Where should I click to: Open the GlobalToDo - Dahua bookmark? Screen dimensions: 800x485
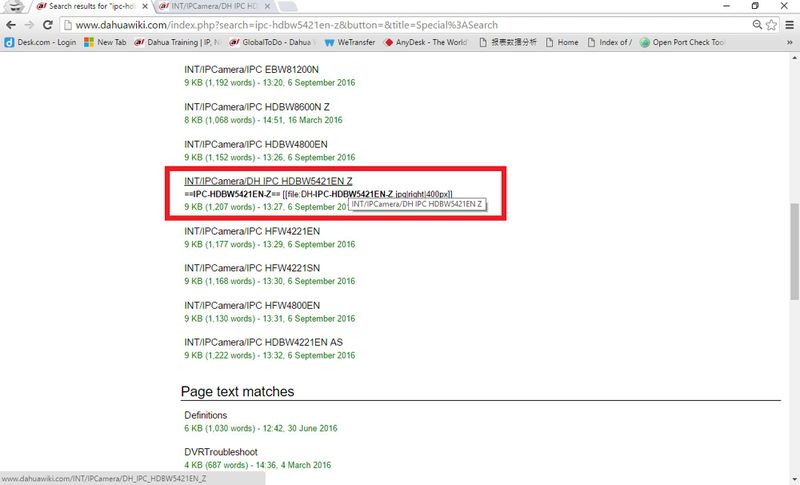coord(271,42)
